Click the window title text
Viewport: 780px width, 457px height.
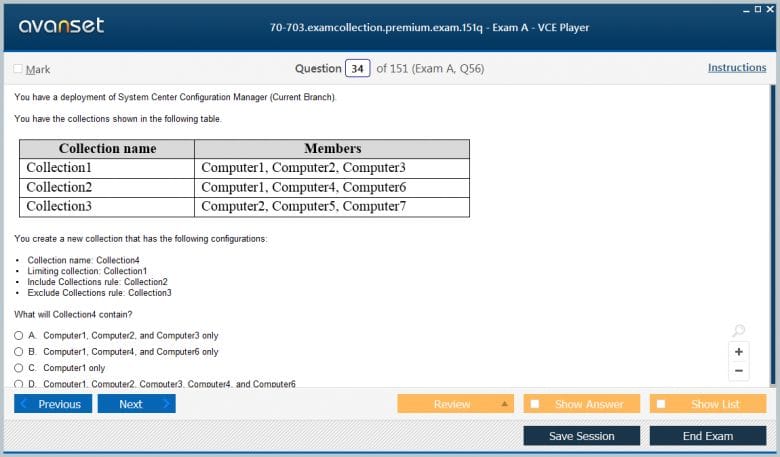coord(429,27)
